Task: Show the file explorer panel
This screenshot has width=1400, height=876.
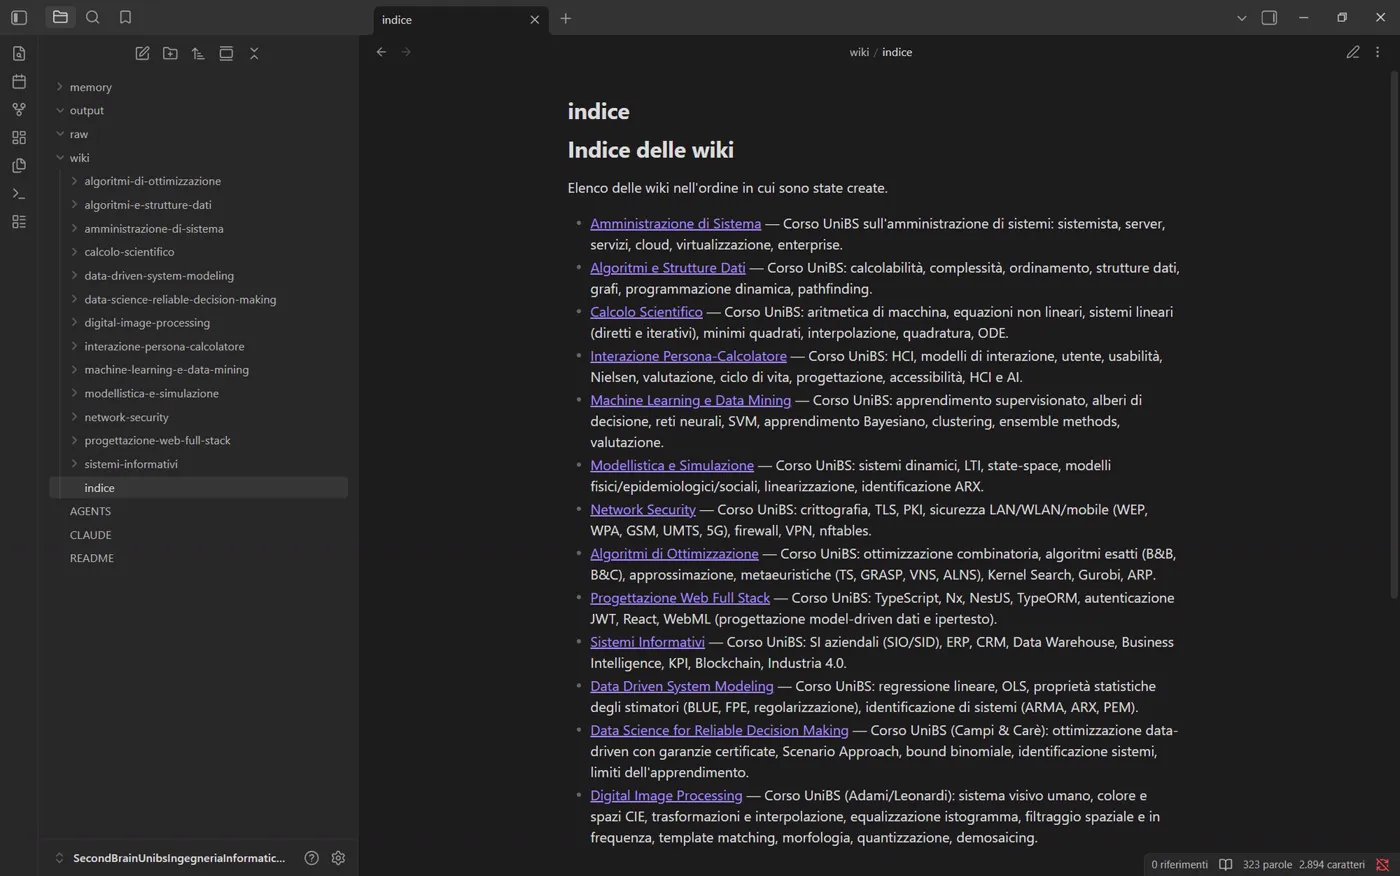Action: [60, 17]
